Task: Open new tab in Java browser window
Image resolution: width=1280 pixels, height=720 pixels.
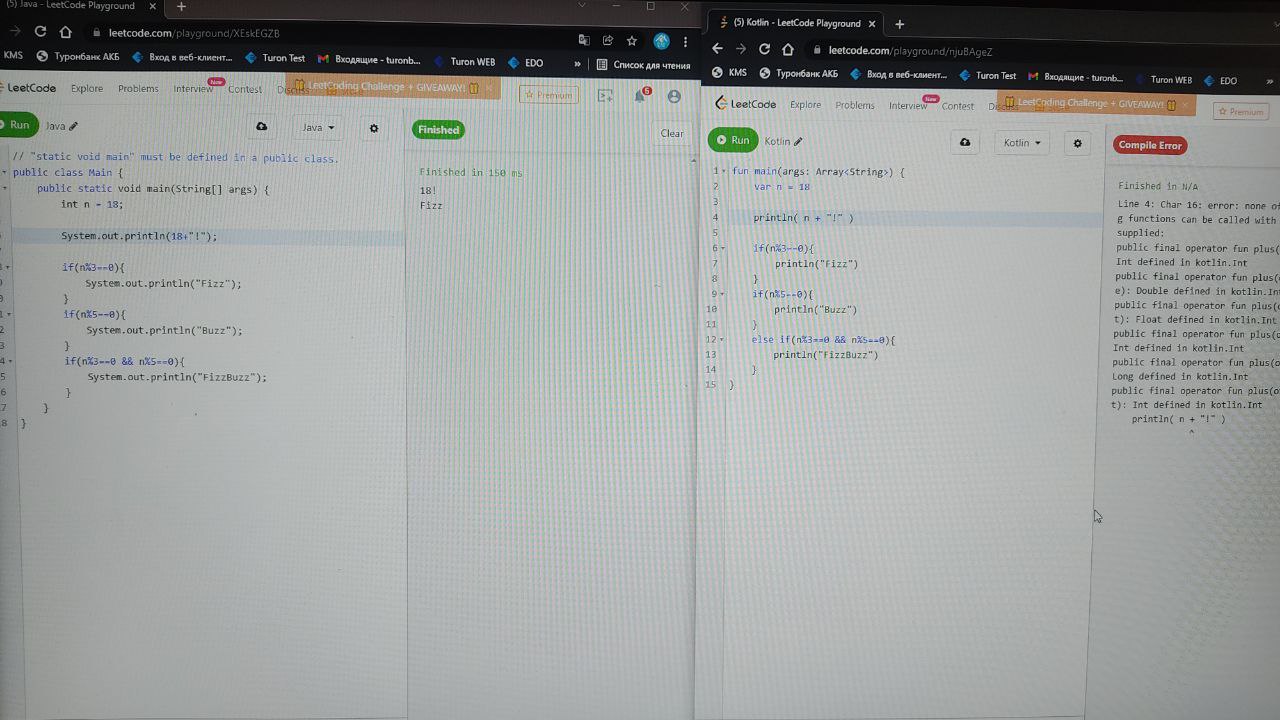Action: tap(181, 6)
